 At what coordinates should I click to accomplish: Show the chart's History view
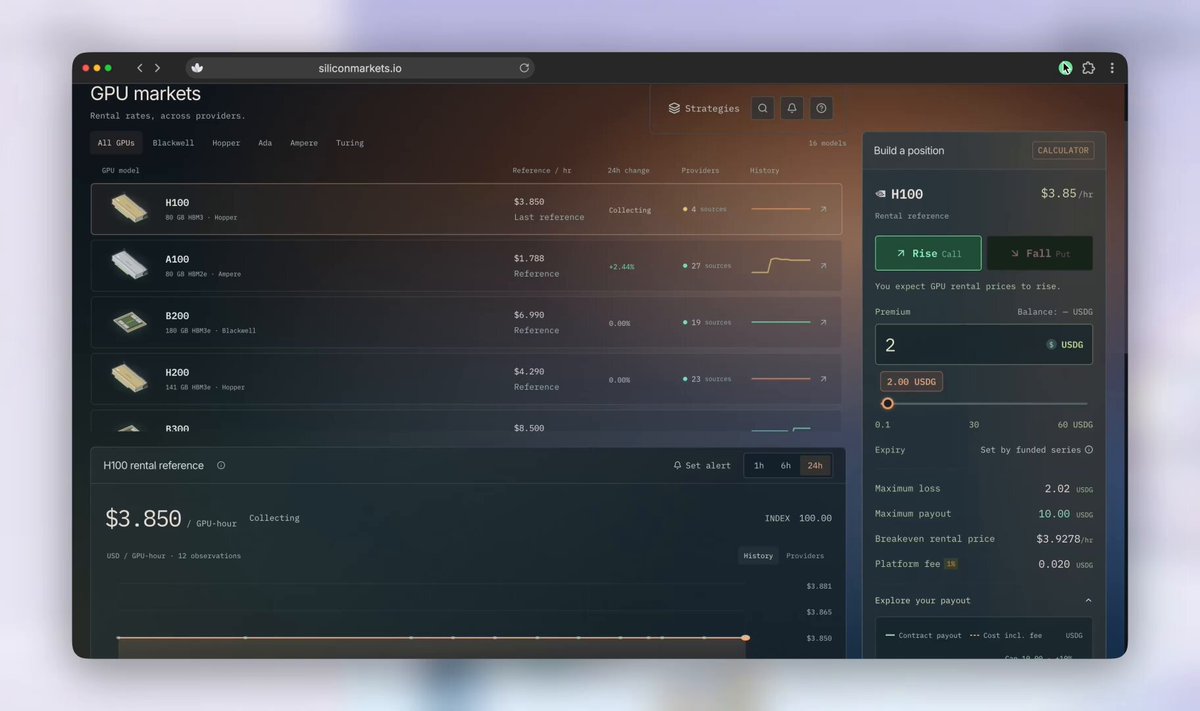758,556
